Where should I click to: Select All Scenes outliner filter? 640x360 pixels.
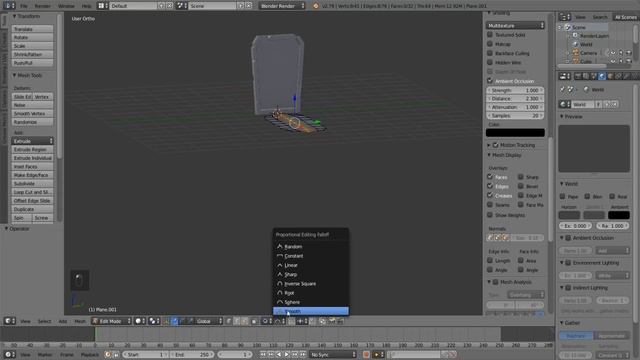point(625,17)
